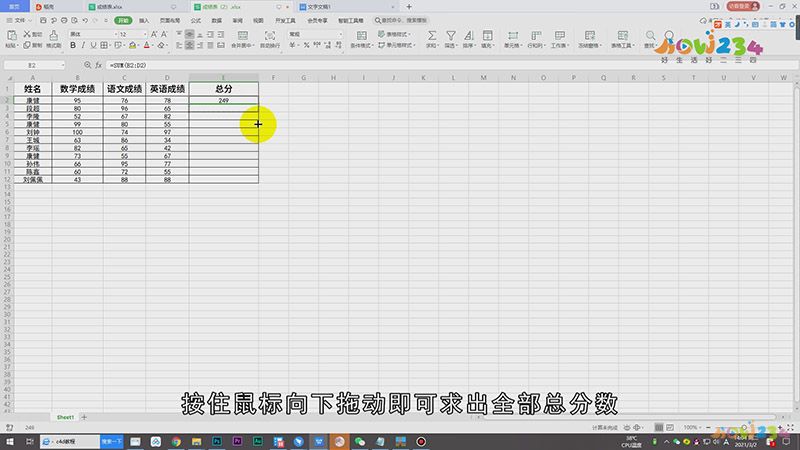Click the Filter (筛选) funnel icon
Image resolution: width=800 pixels, height=450 pixels.
[x=451, y=35]
